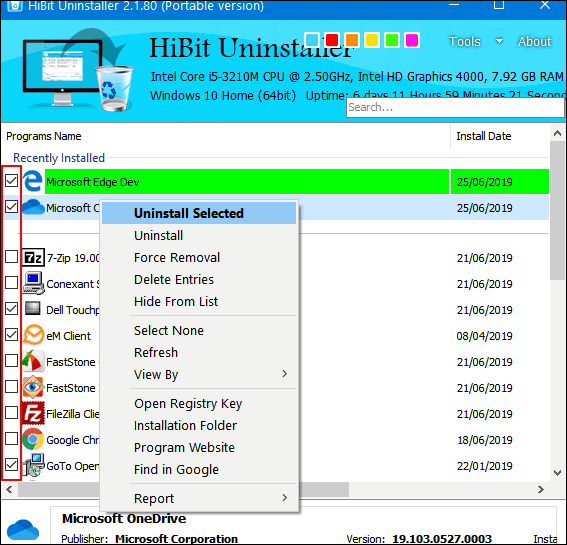Uncheck the eM Client checkbox

(x=12, y=335)
